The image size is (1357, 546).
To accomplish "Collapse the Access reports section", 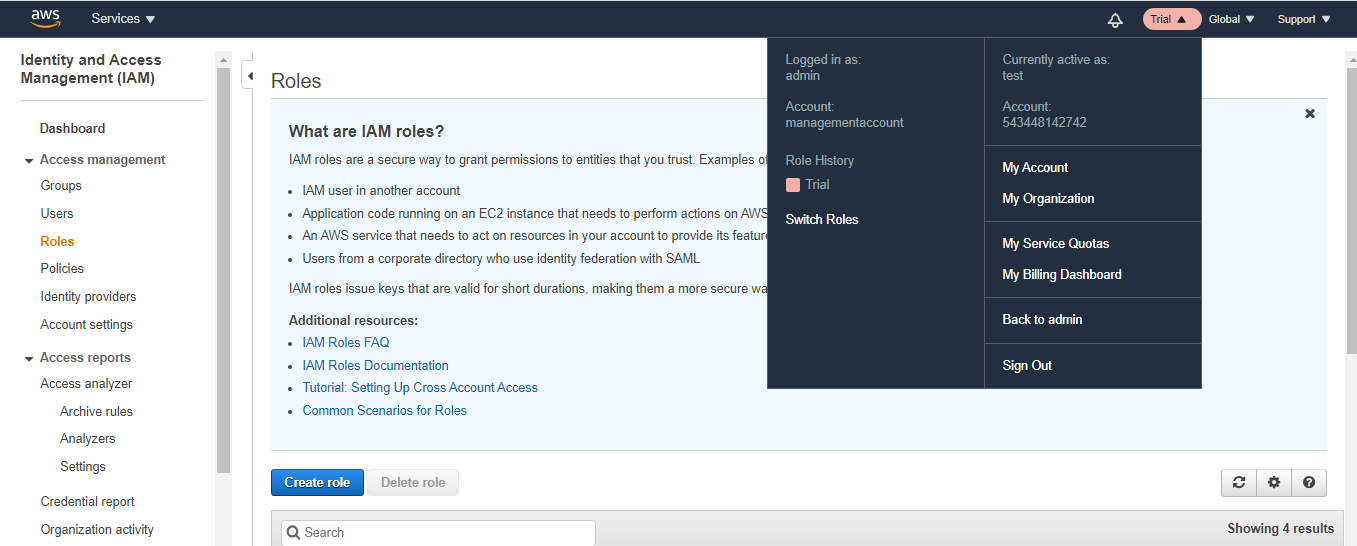I will tap(29, 358).
